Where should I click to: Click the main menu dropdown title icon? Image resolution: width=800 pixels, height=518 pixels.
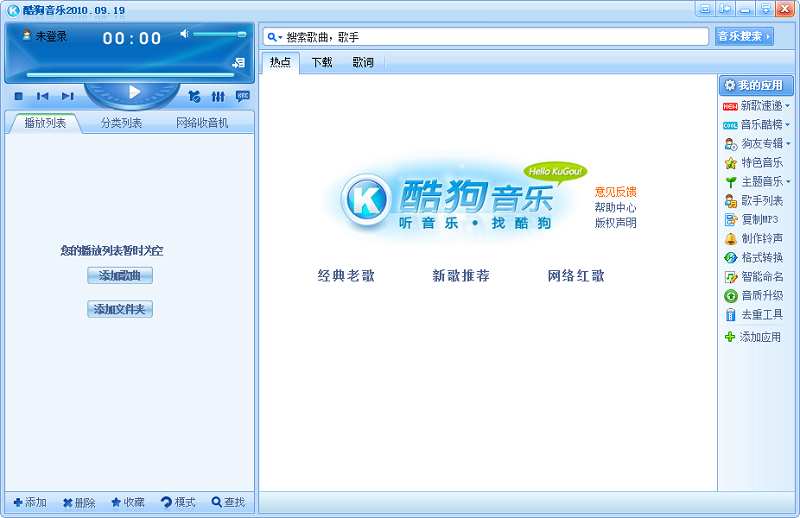tap(765, 9)
